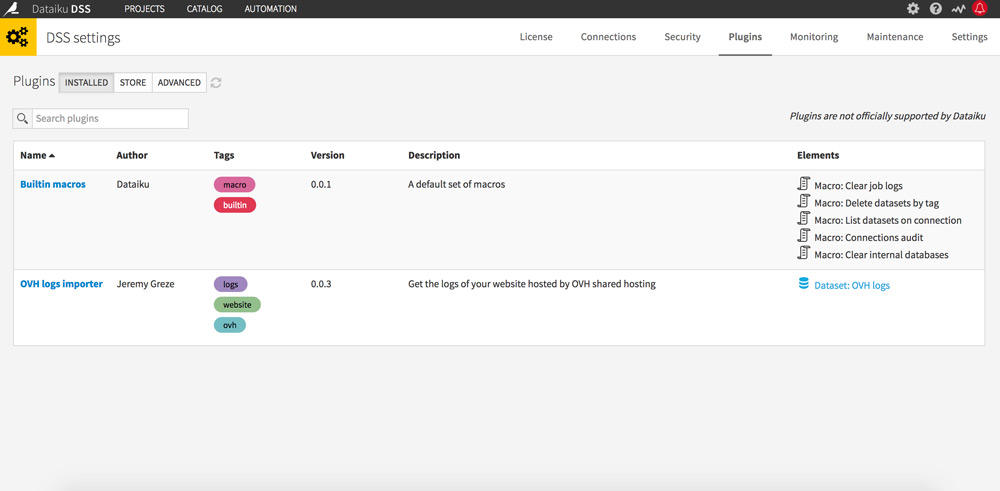This screenshot has width=1000, height=491.
Task: Go to the Connections tab
Action: point(608,37)
